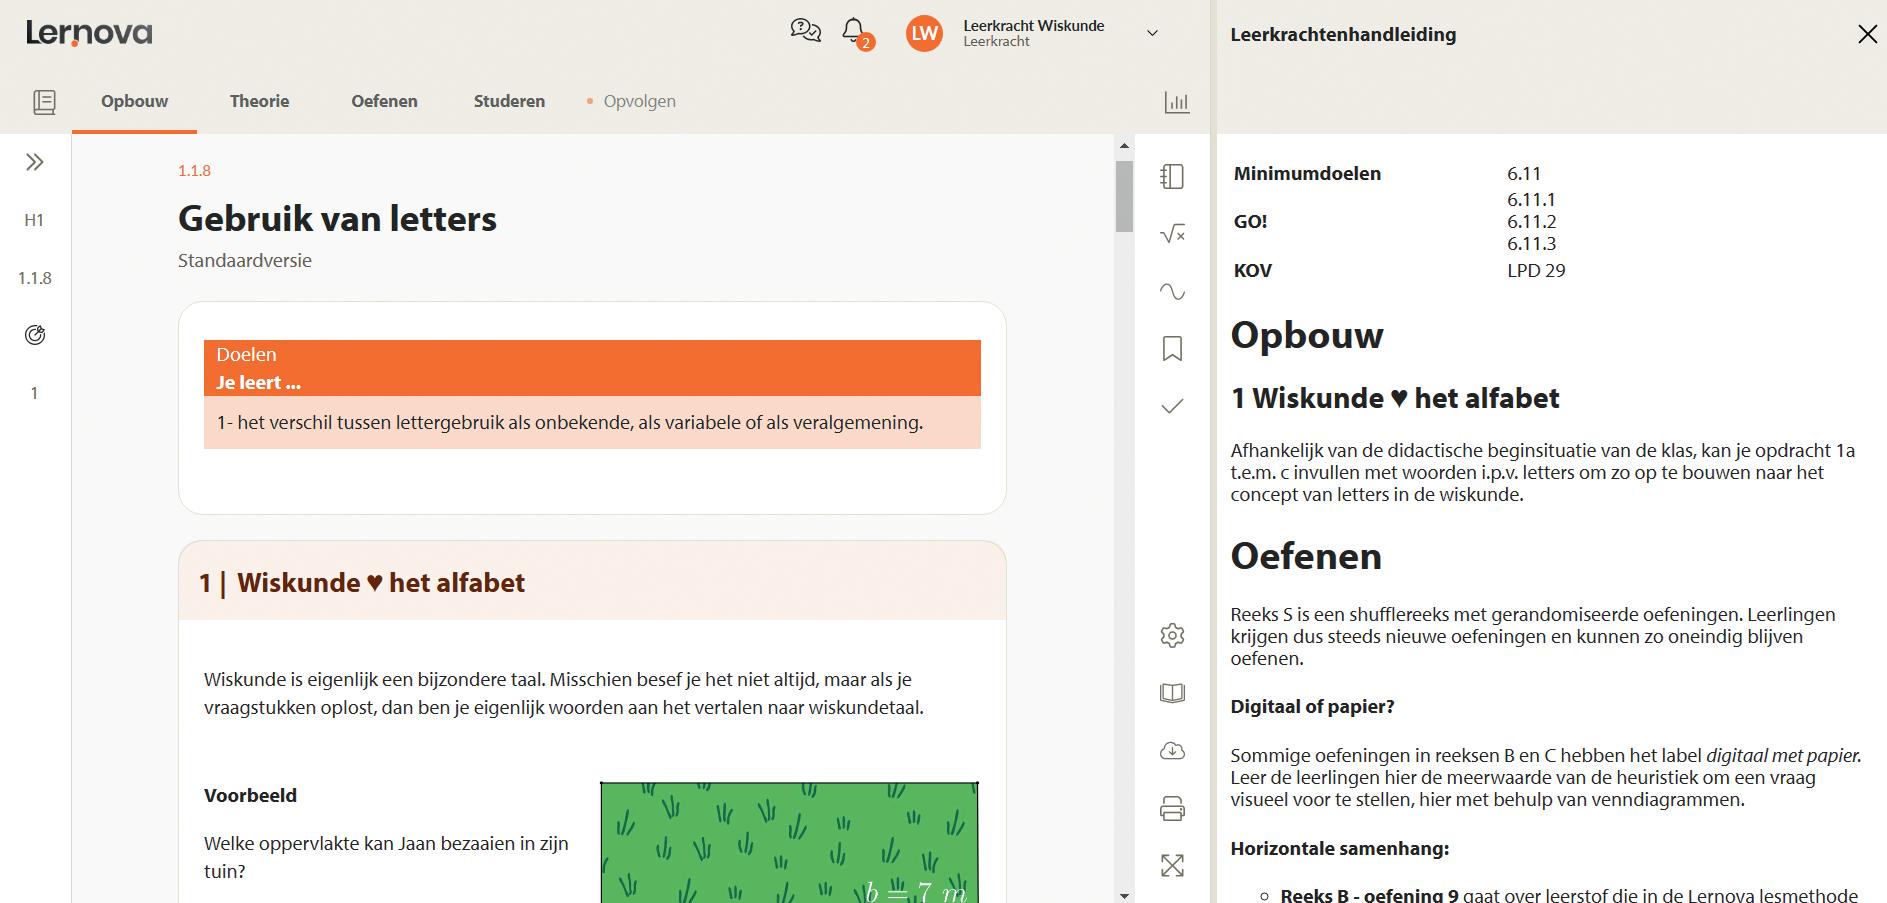Click '1 Wiskunde ♥ het alfabet' in guide panel

point(1395,398)
